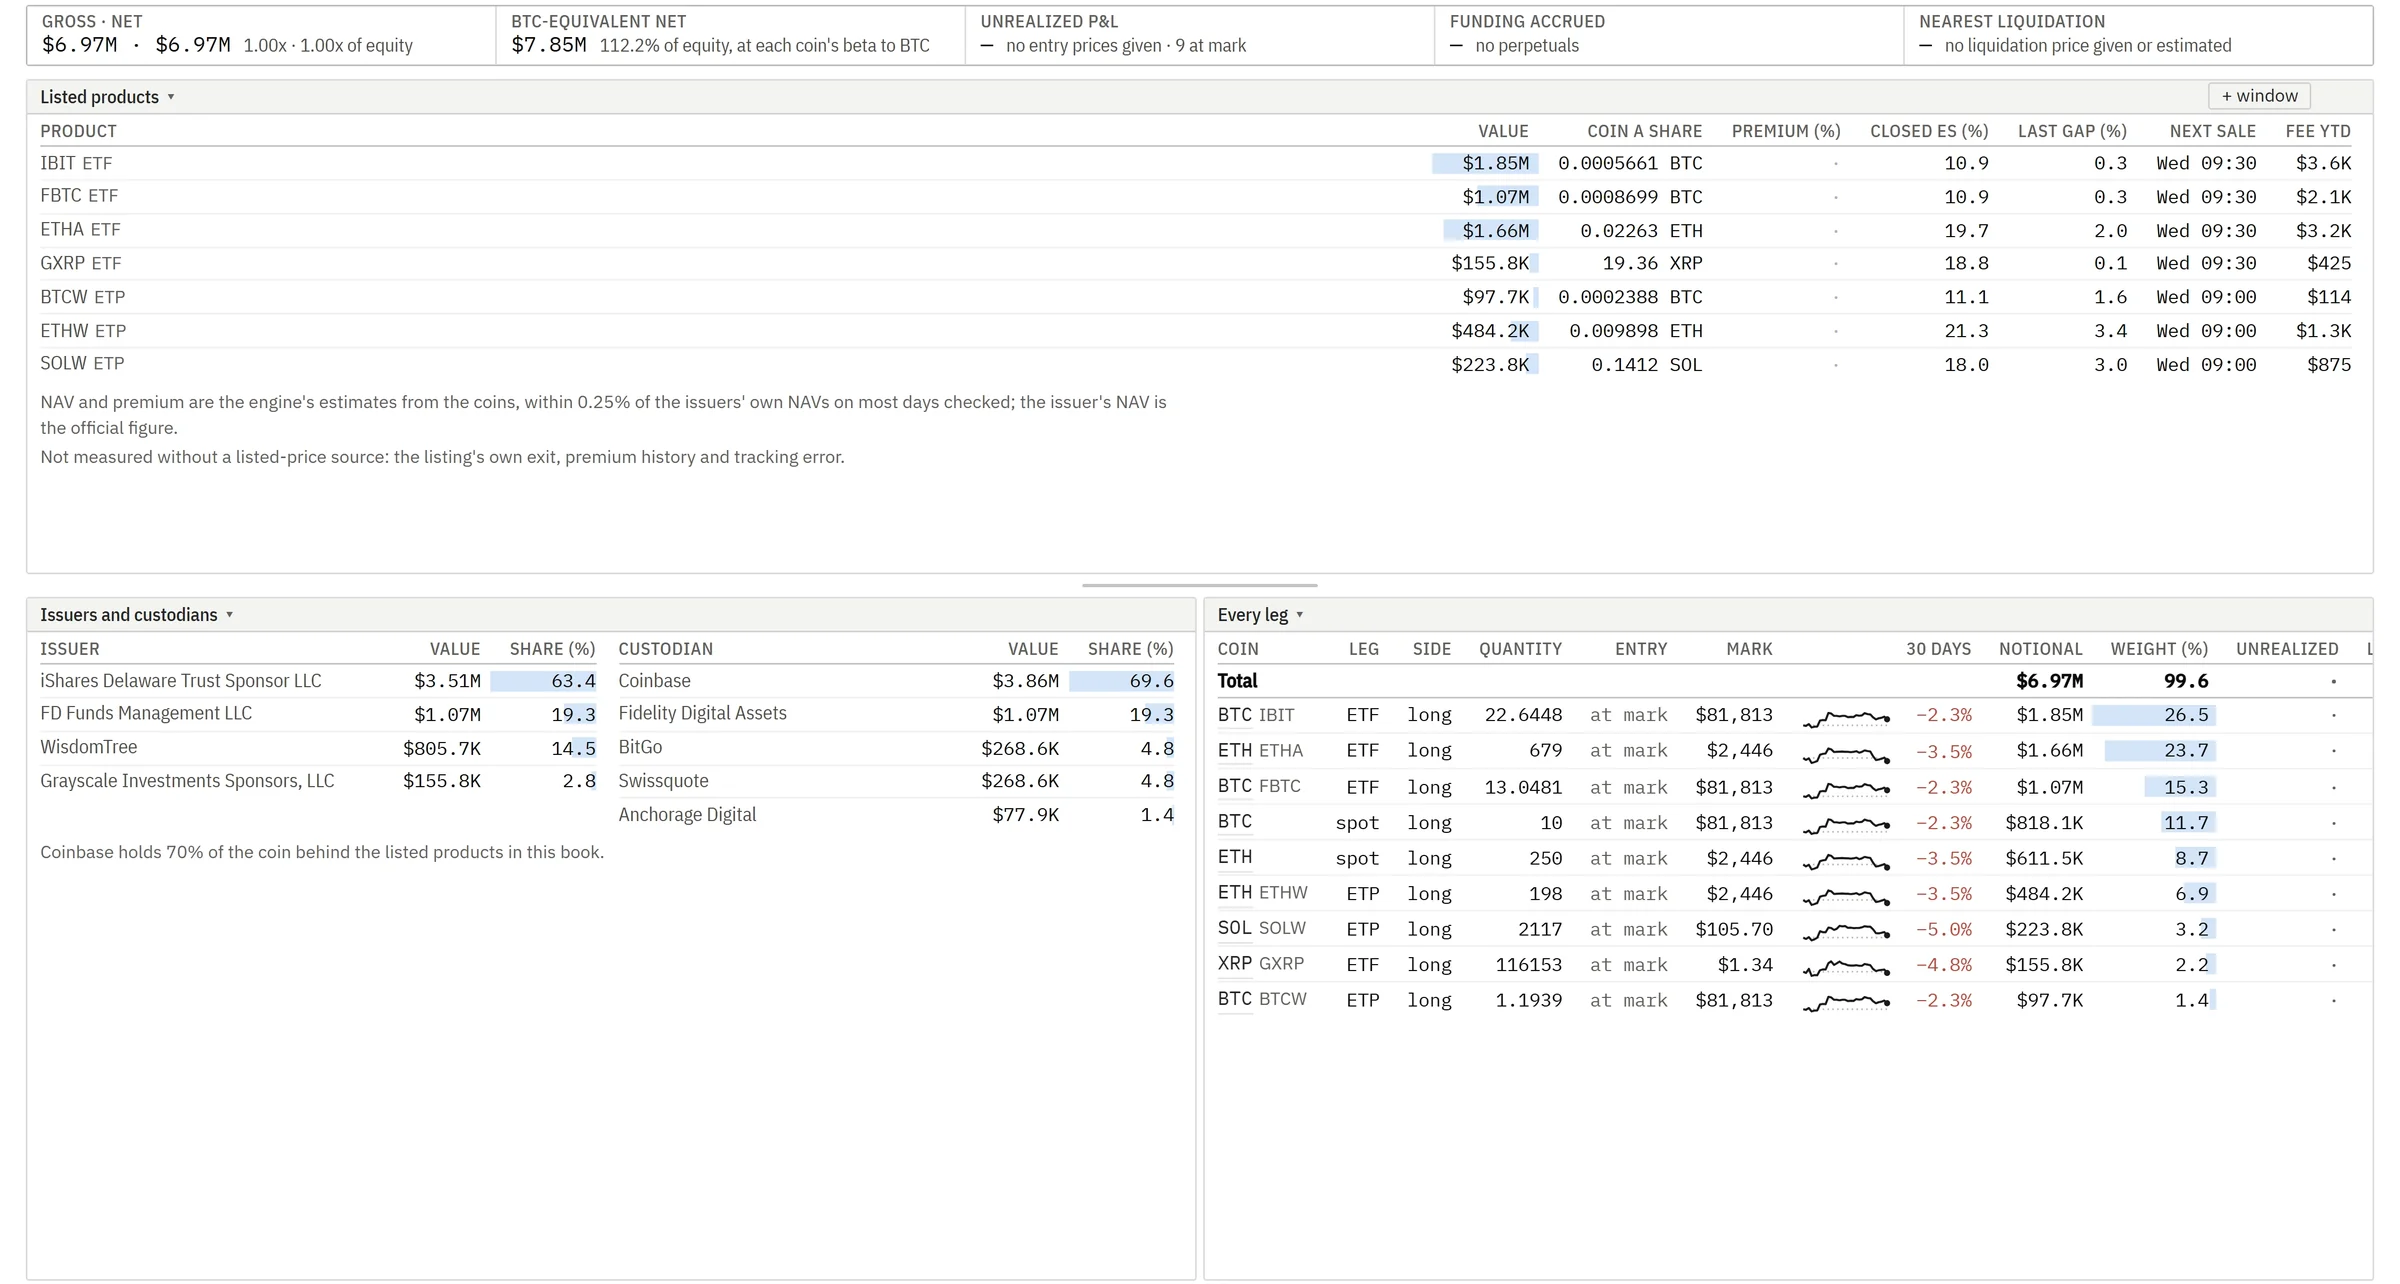Click the panel divider handle below Listed products
The image size is (2400, 1284).
coord(1199,585)
